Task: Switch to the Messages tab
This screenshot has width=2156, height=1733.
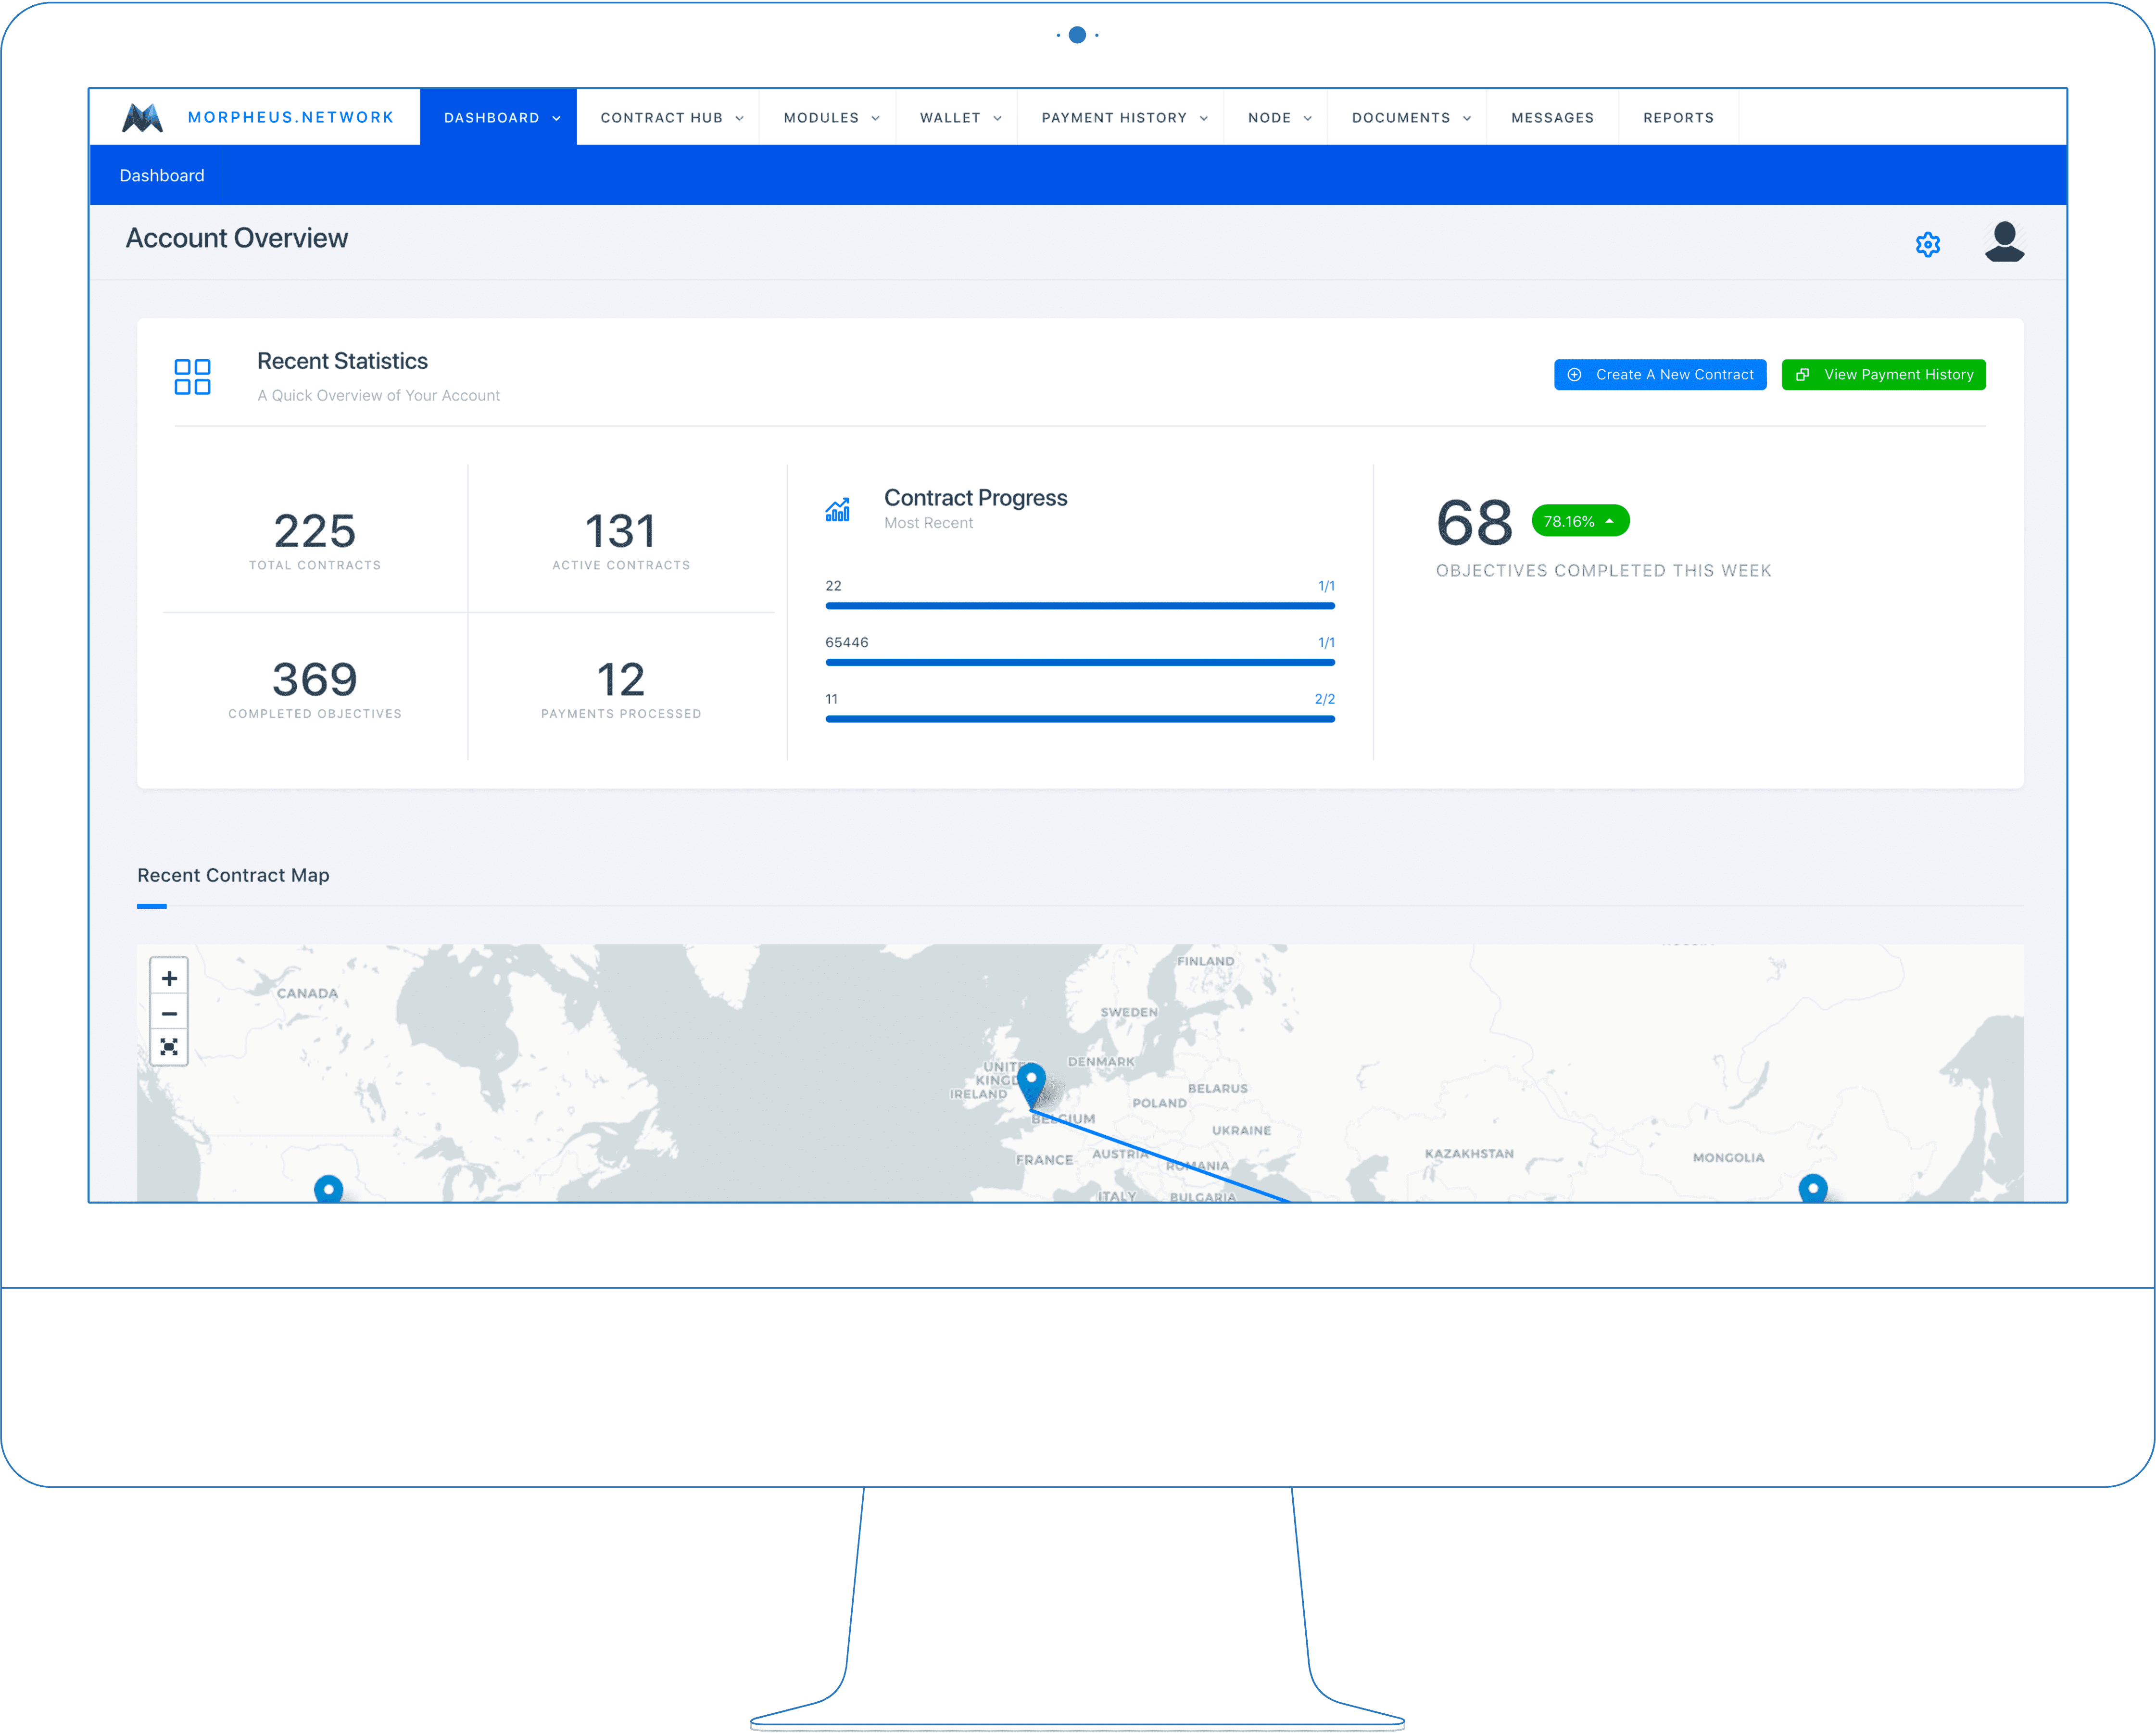Action: coord(1553,117)
